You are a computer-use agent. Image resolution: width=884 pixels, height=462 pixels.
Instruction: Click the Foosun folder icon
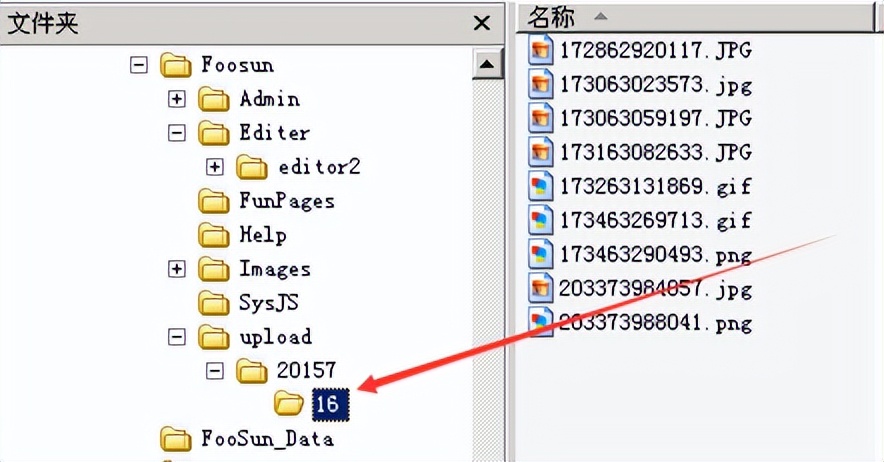point(176,65)
